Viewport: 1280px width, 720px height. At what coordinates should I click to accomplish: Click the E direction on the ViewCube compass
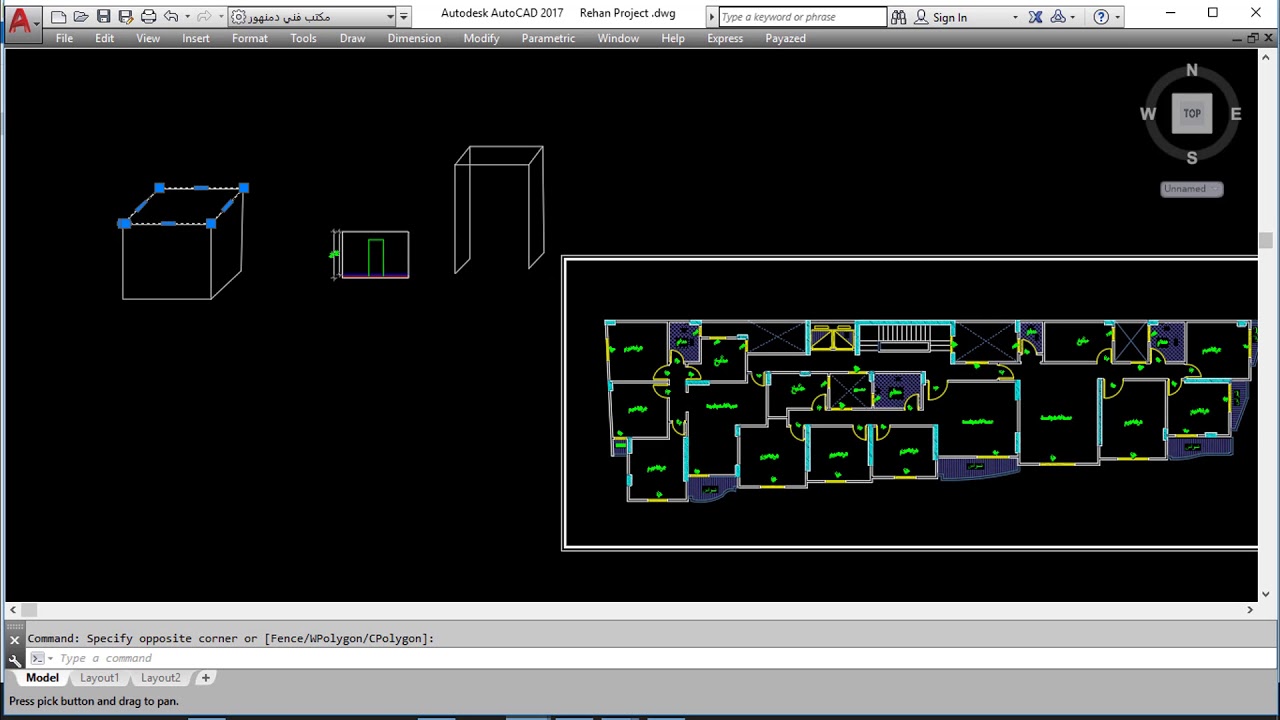[1236, 114]
